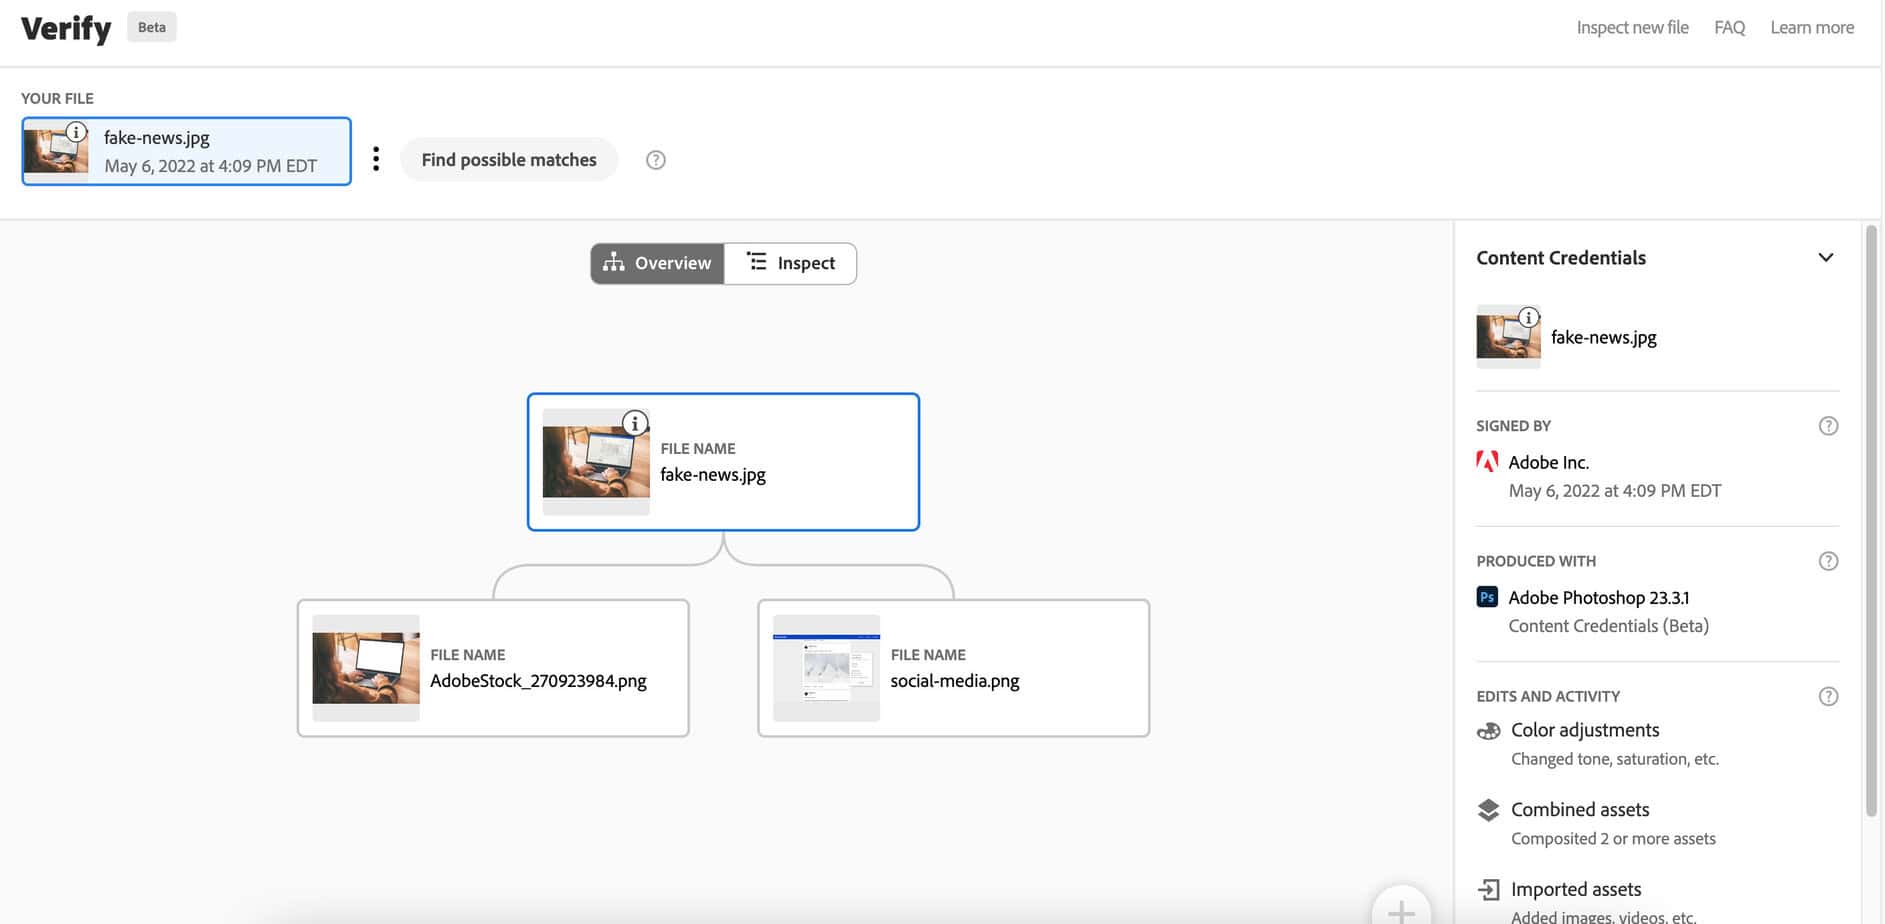
Task: Collapse the Content Credentials panel
Action: 1825,258
